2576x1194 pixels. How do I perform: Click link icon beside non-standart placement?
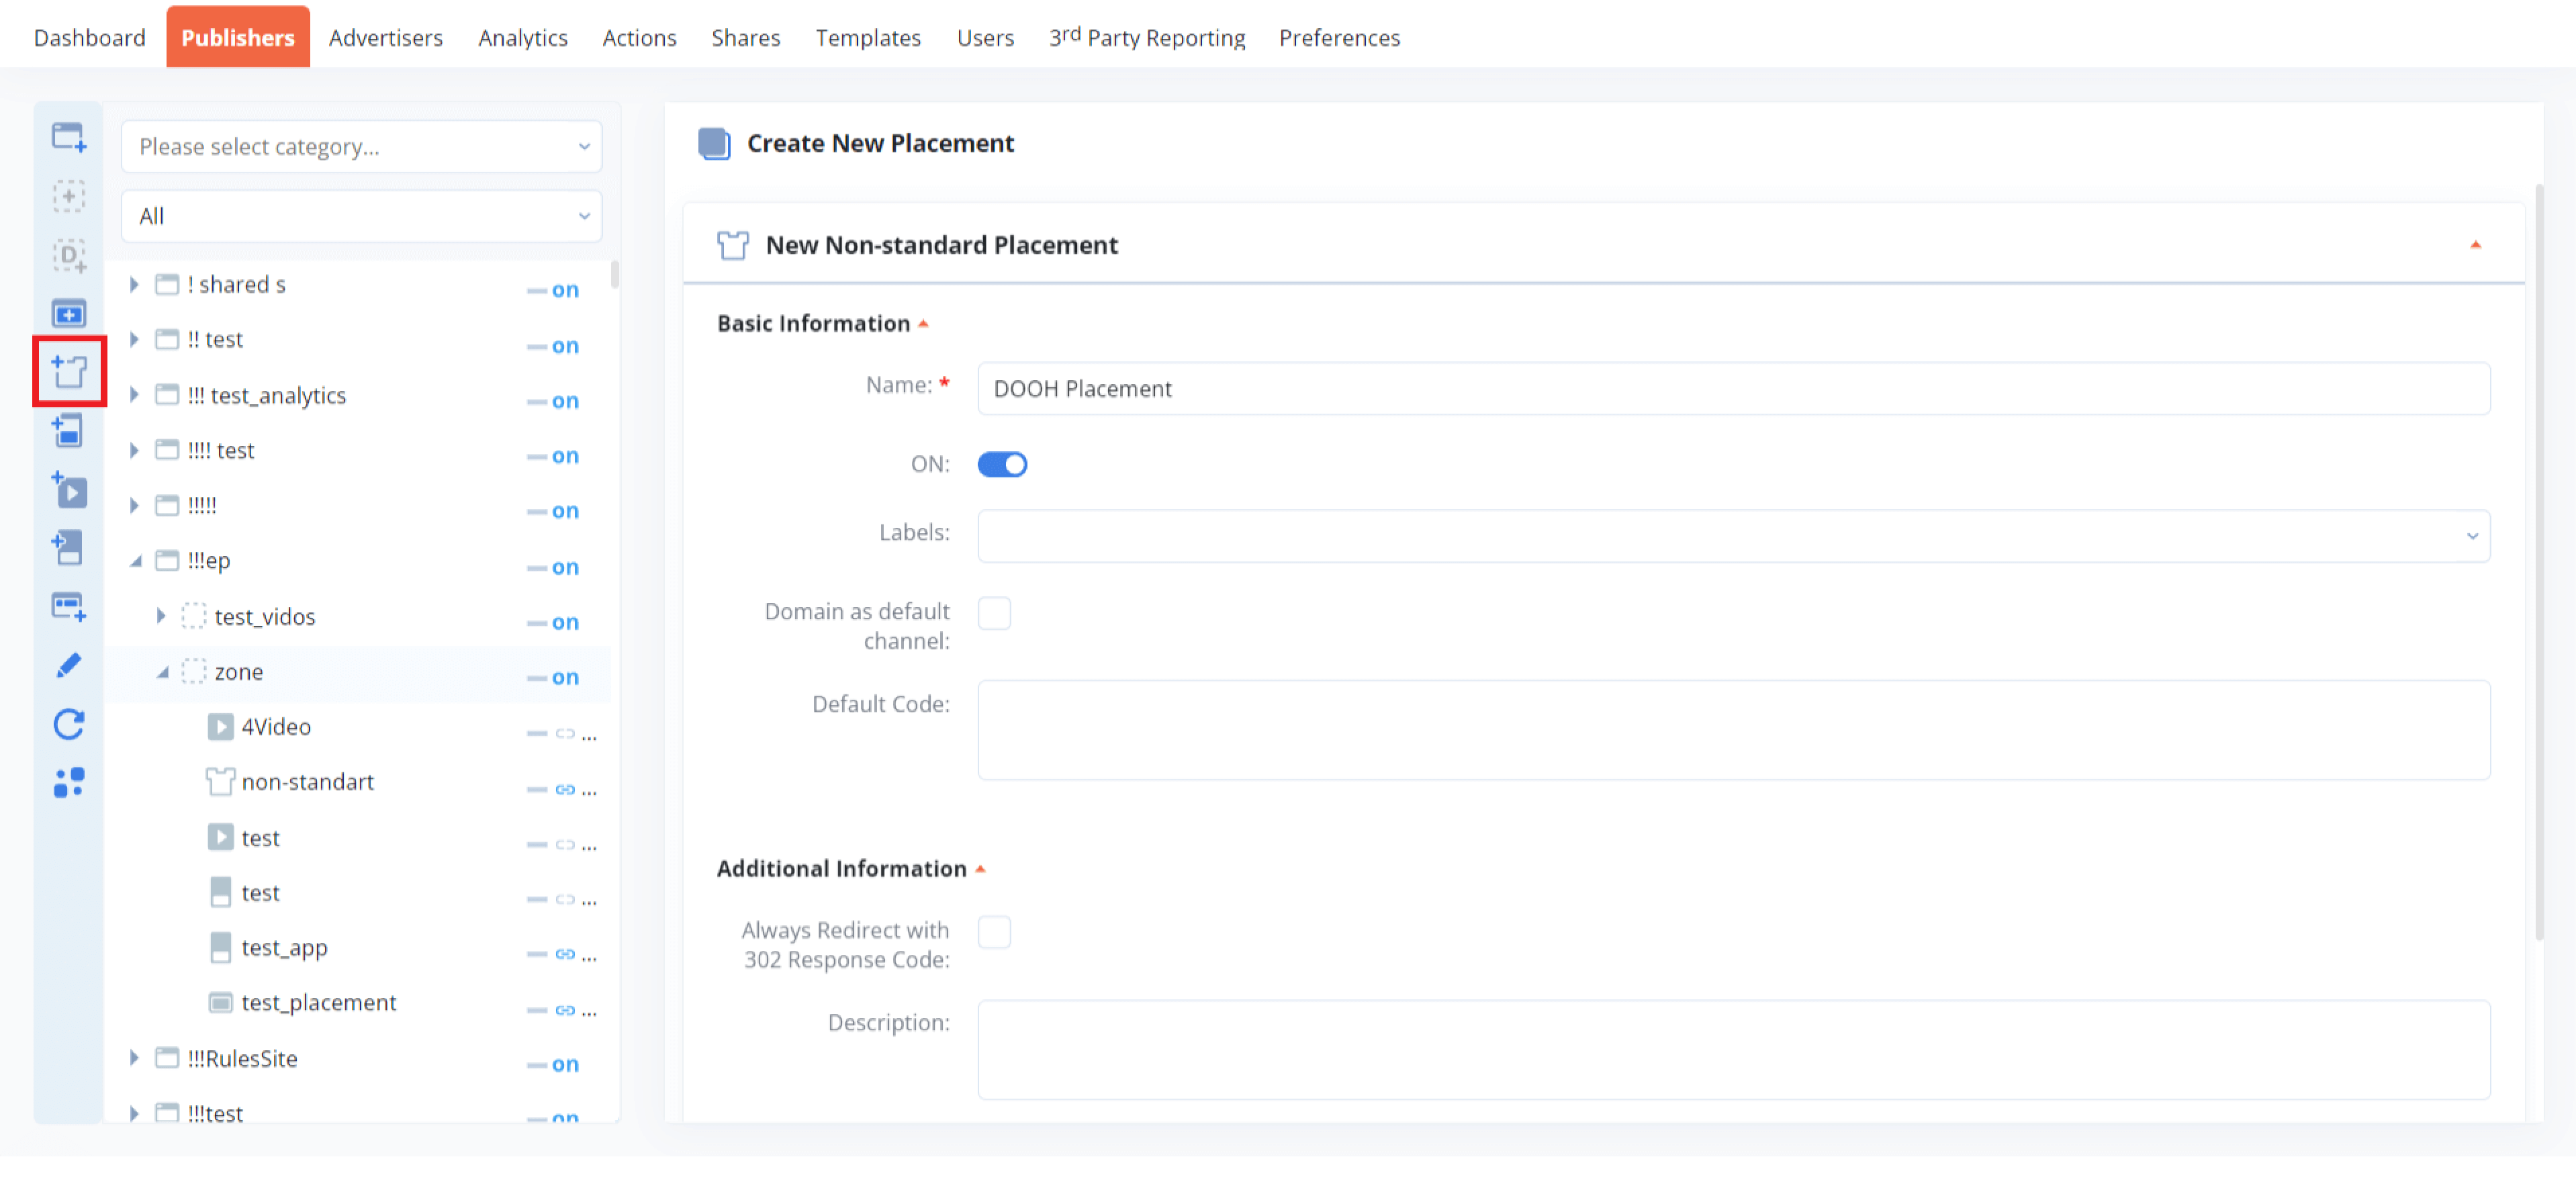click(x=565, y=790)
